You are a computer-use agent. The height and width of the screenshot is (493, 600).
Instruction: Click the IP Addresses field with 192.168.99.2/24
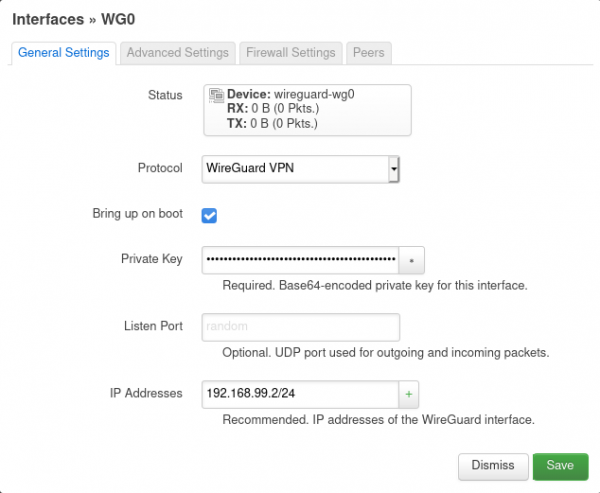pyautogui.click(x=300, y=393)
